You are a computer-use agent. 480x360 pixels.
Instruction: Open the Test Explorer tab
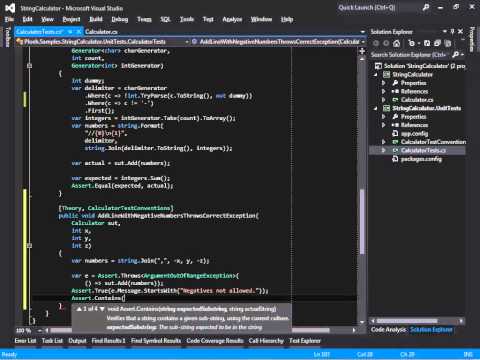point(305,341)
